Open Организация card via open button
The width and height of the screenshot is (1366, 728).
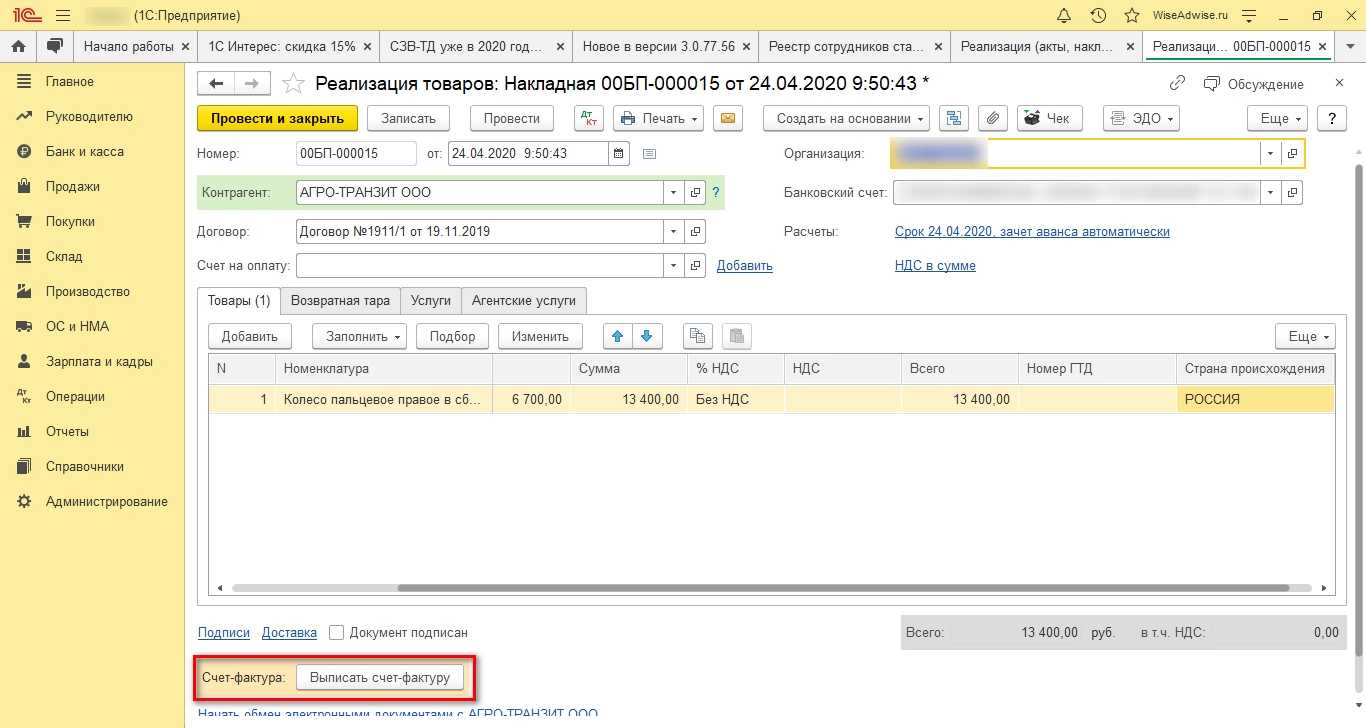pos(1293,153)
